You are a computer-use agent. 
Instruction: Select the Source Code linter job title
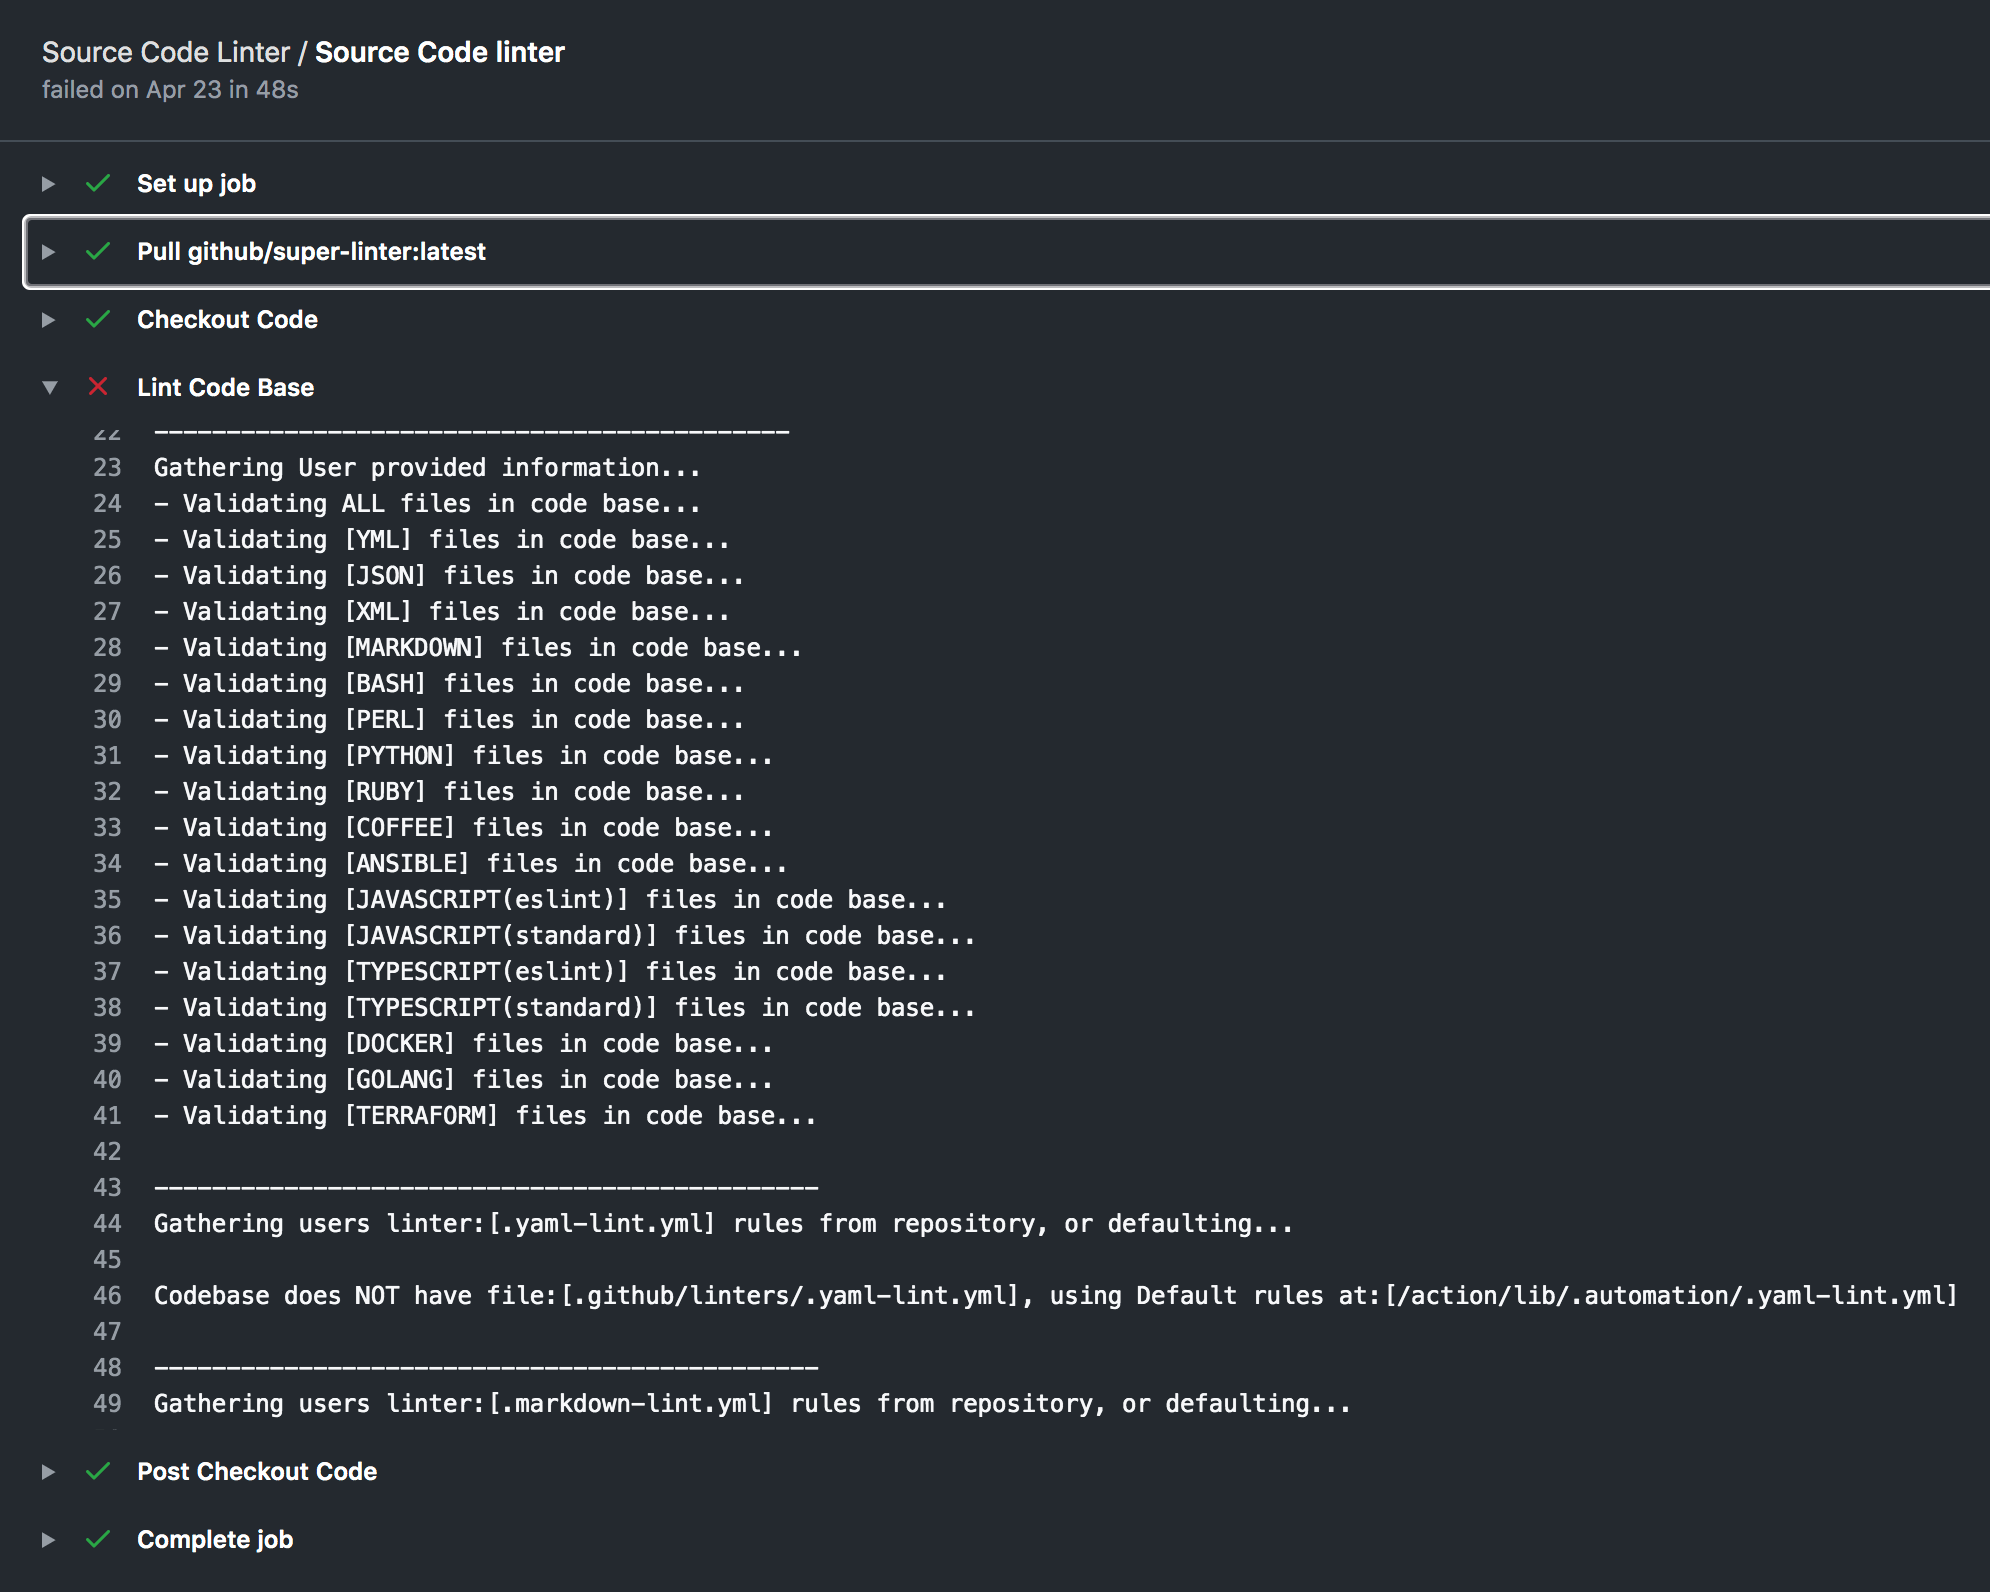[x=438, y=51]
